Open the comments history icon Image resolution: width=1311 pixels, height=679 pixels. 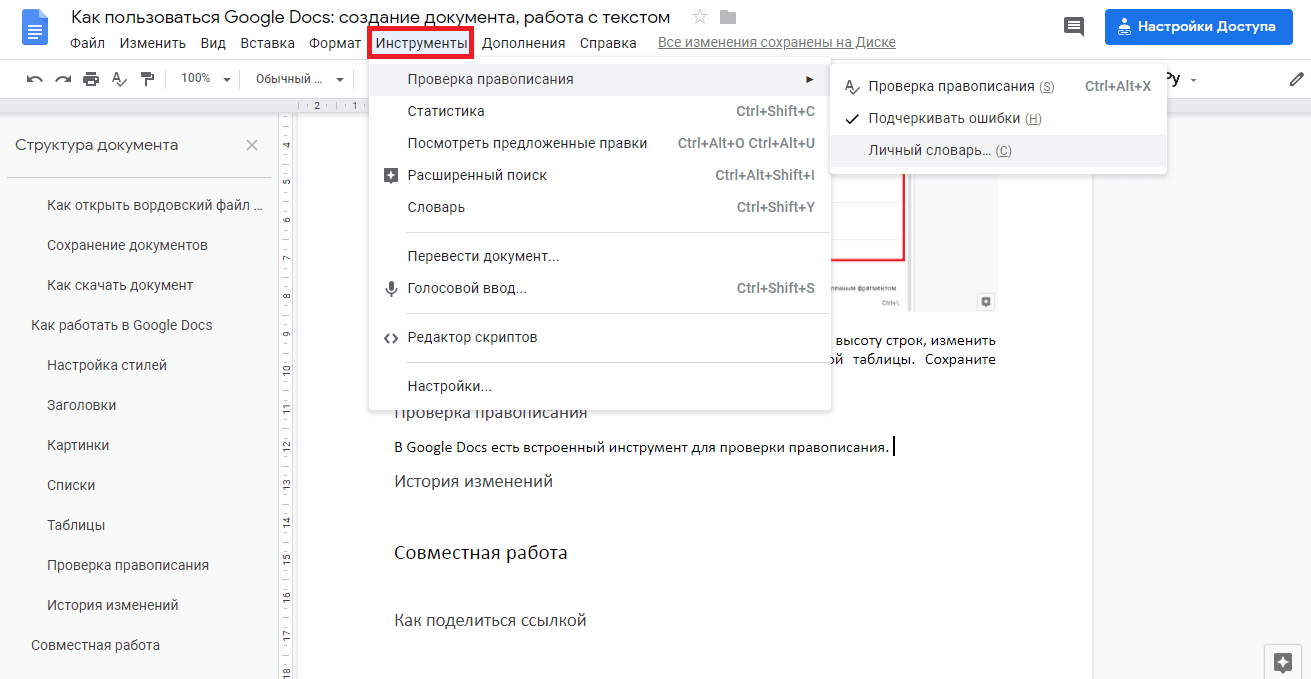(1074, 27)
